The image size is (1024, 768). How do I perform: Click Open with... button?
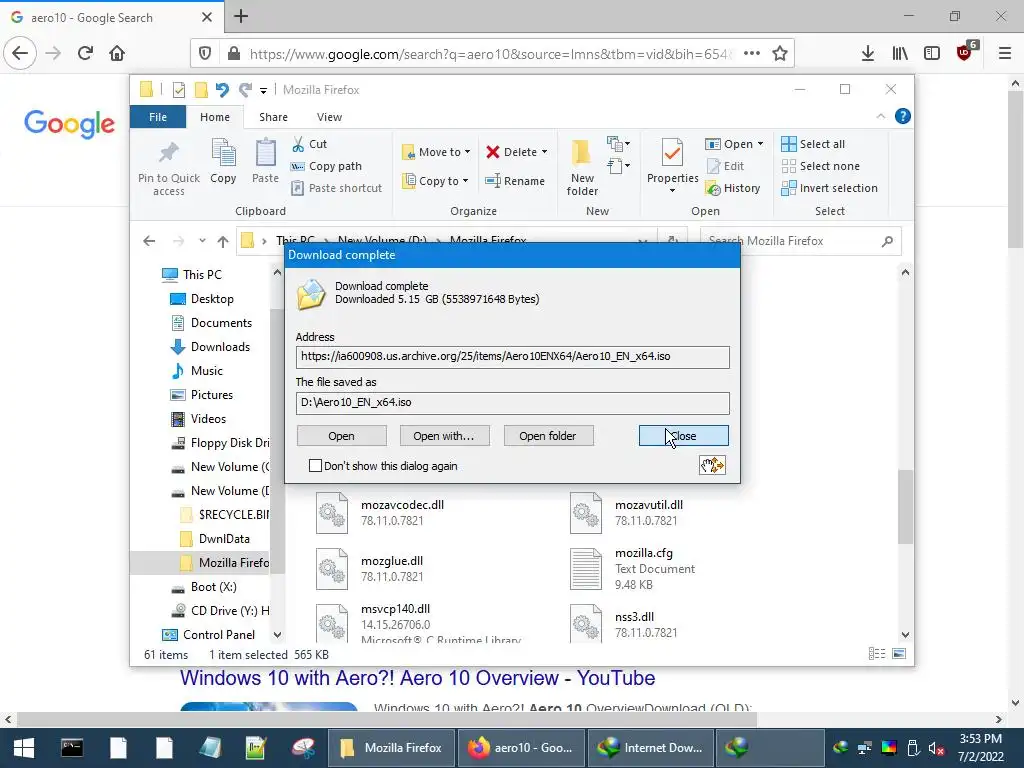[x=444, y=436]
